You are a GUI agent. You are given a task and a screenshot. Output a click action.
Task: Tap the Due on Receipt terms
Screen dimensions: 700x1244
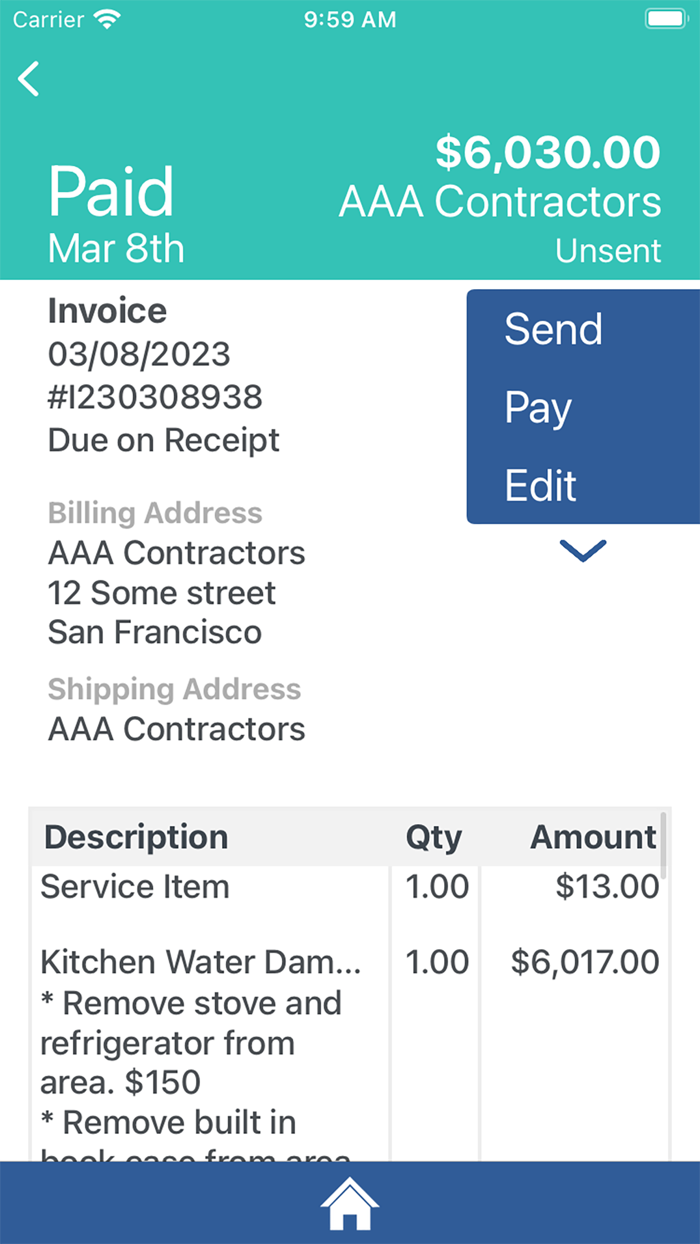point(163,440)
